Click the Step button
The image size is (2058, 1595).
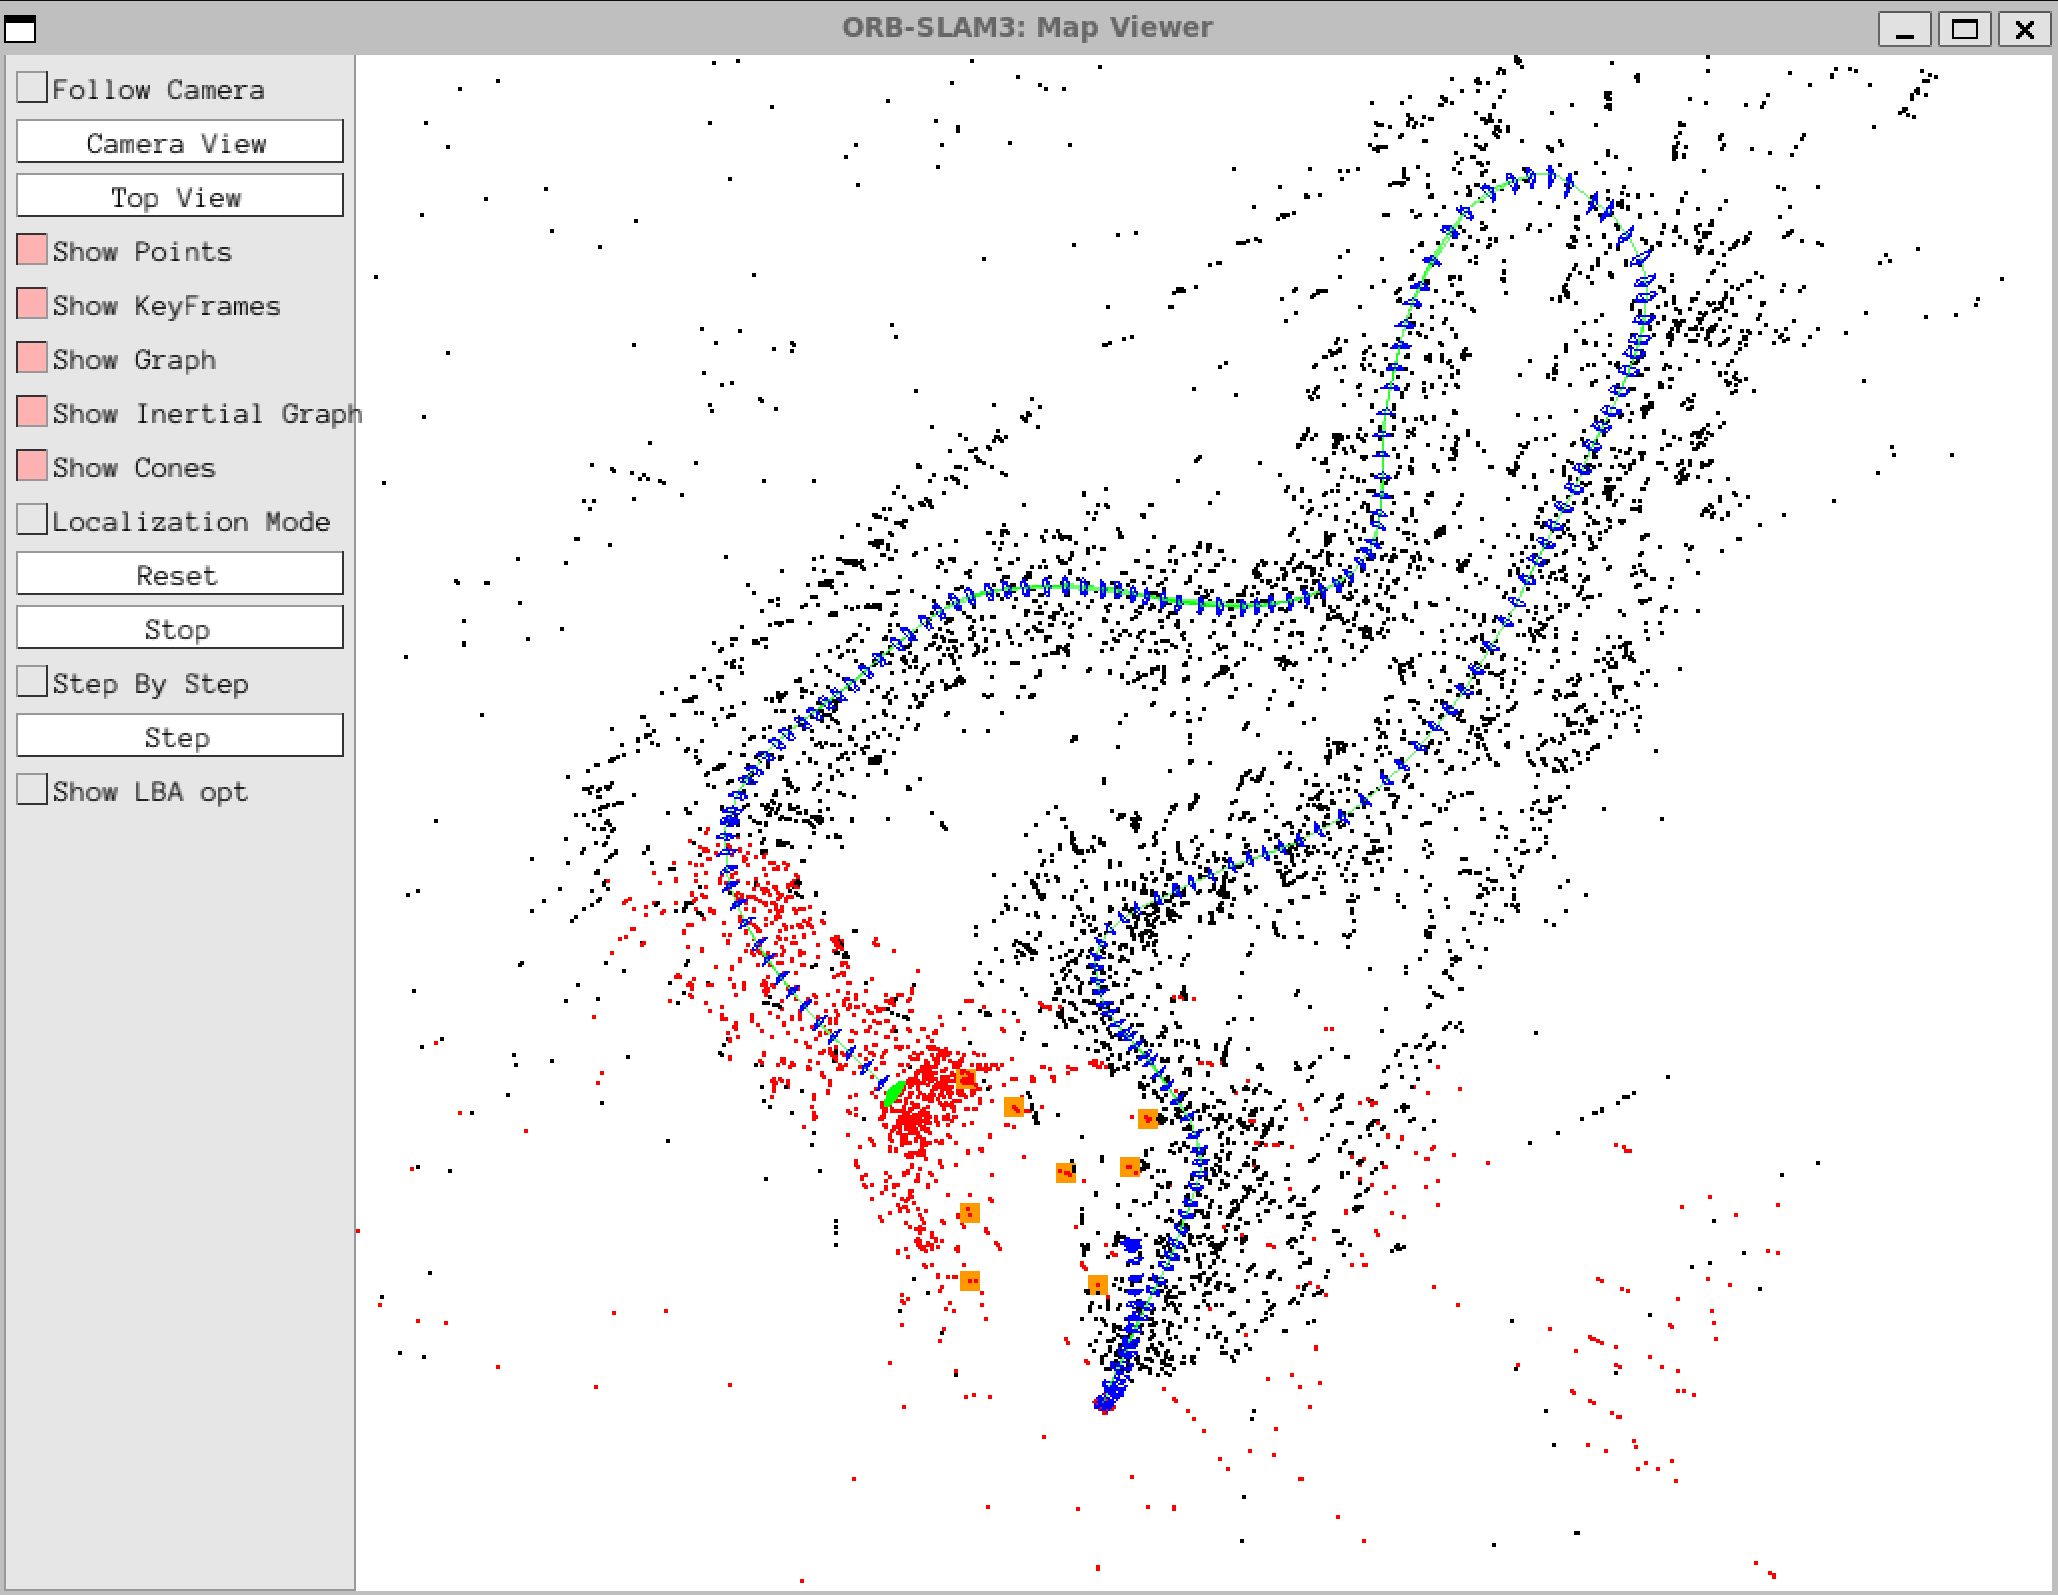click(179, 736)
